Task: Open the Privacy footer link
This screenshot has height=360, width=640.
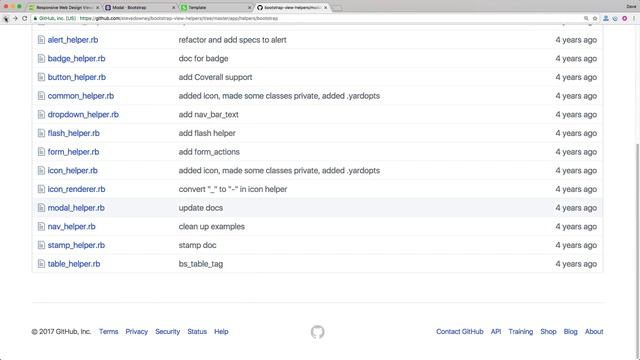Action: pyautogui.click(x=136, y=331)
